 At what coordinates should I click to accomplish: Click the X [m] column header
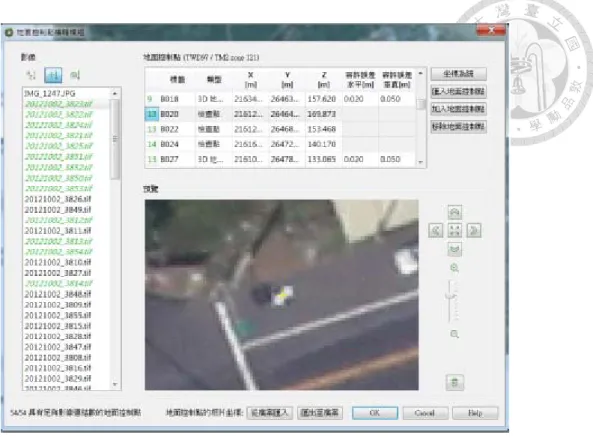(x=250, y=79)
